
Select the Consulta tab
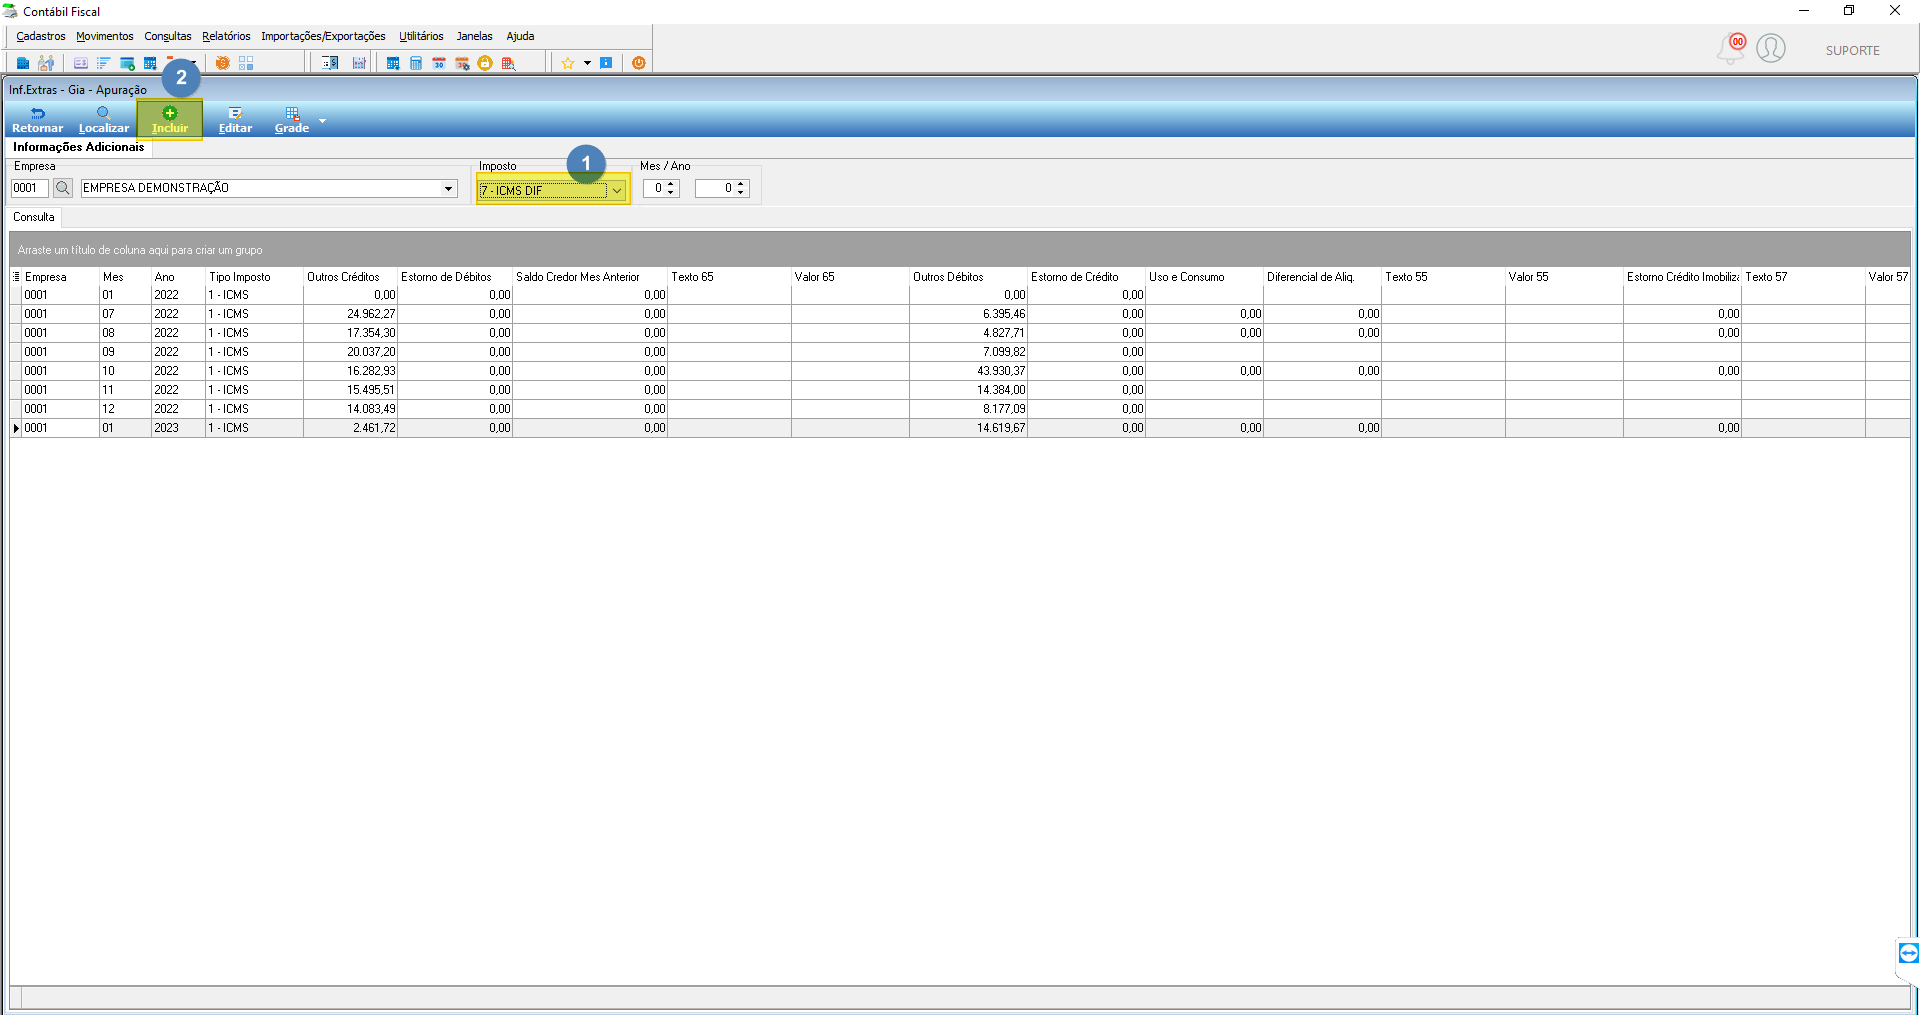34,217
